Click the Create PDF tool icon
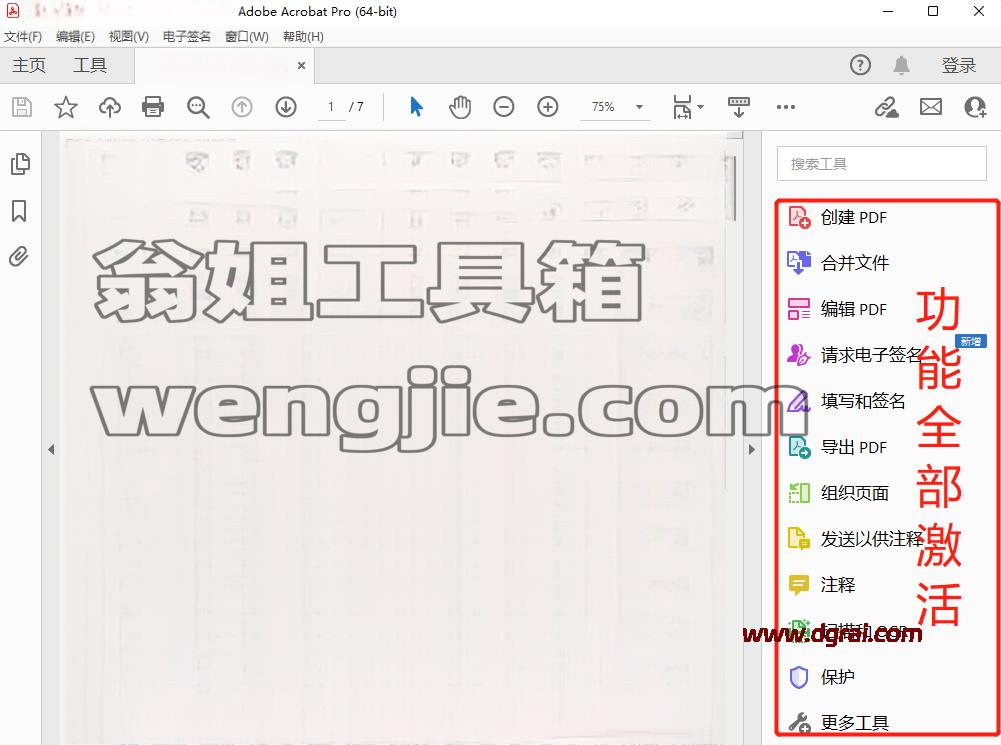This screenshot has width=1001, height=745. [799, 217]
